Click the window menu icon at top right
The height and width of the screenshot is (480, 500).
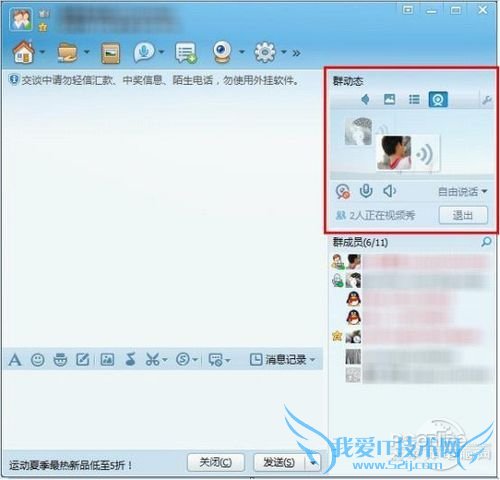[x=407, y=10]
